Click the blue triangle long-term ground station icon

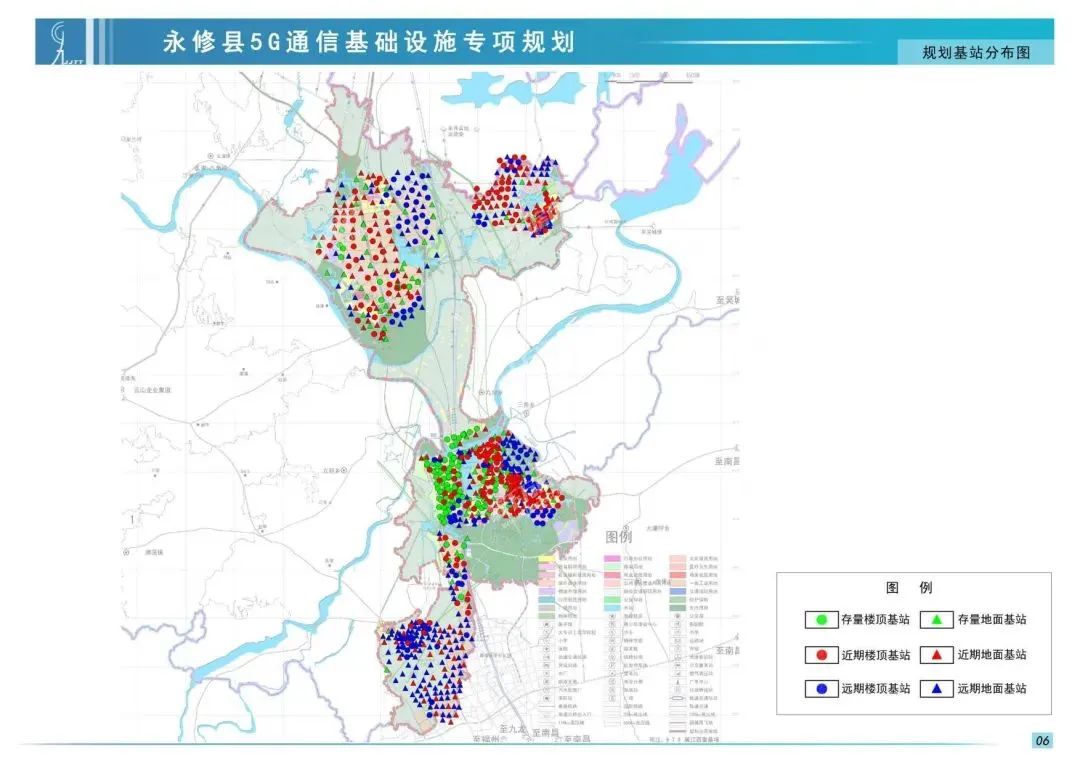[x=937, y=689]
